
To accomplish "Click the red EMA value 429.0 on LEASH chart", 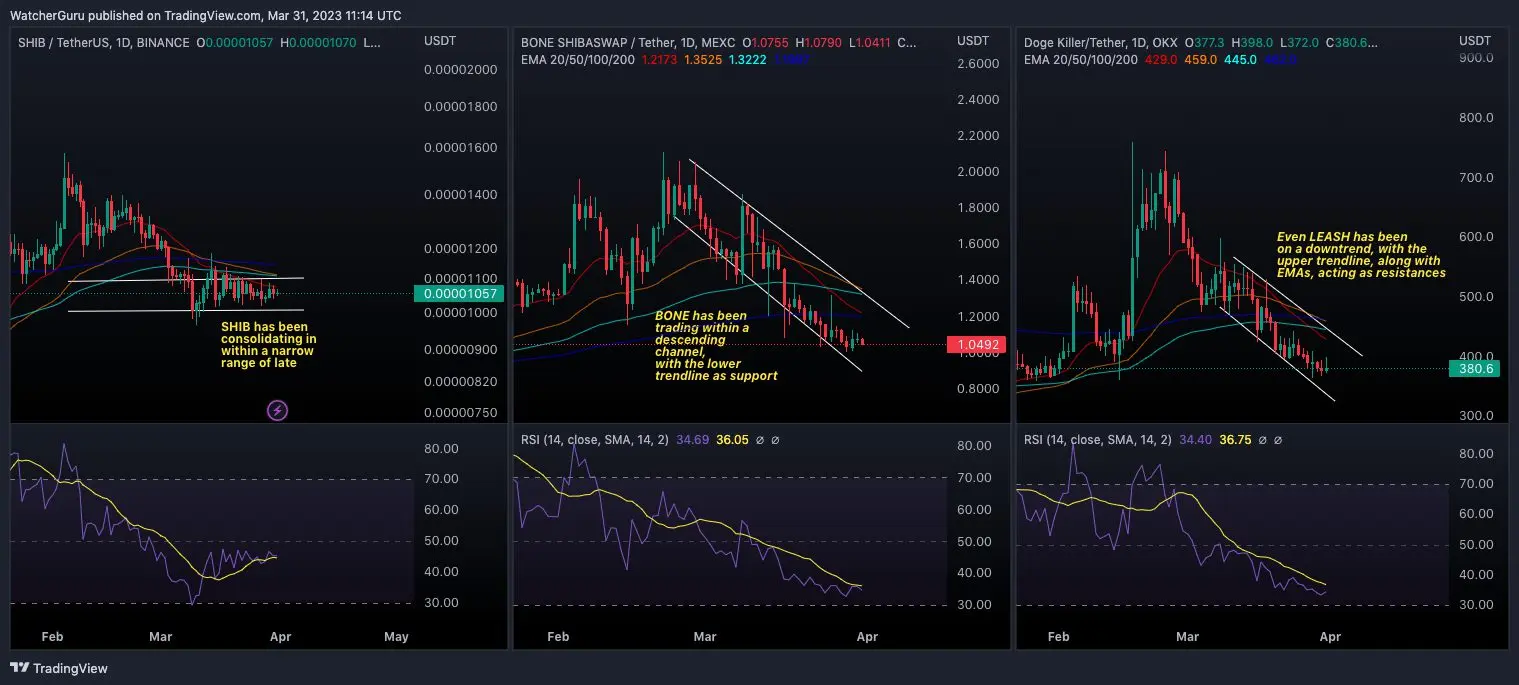I will 1161,60.
